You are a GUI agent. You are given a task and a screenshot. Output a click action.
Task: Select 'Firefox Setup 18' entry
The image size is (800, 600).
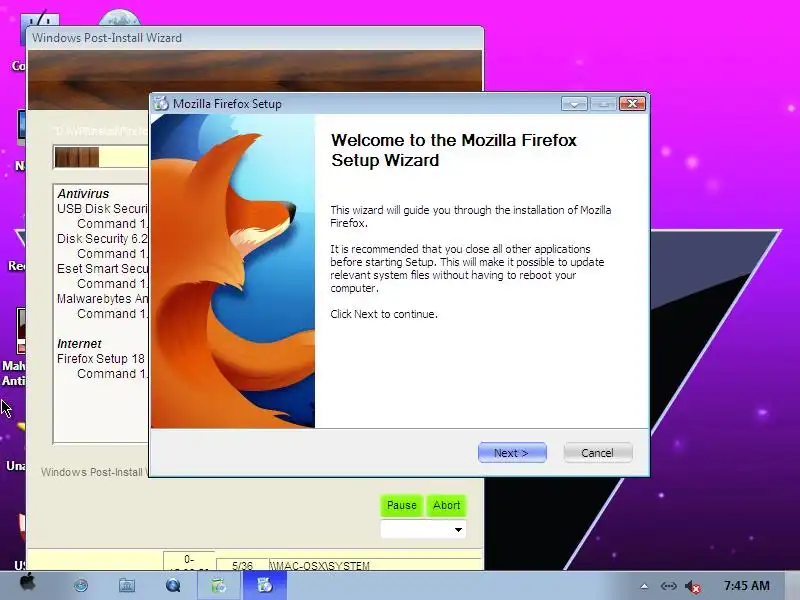(101, 359)
